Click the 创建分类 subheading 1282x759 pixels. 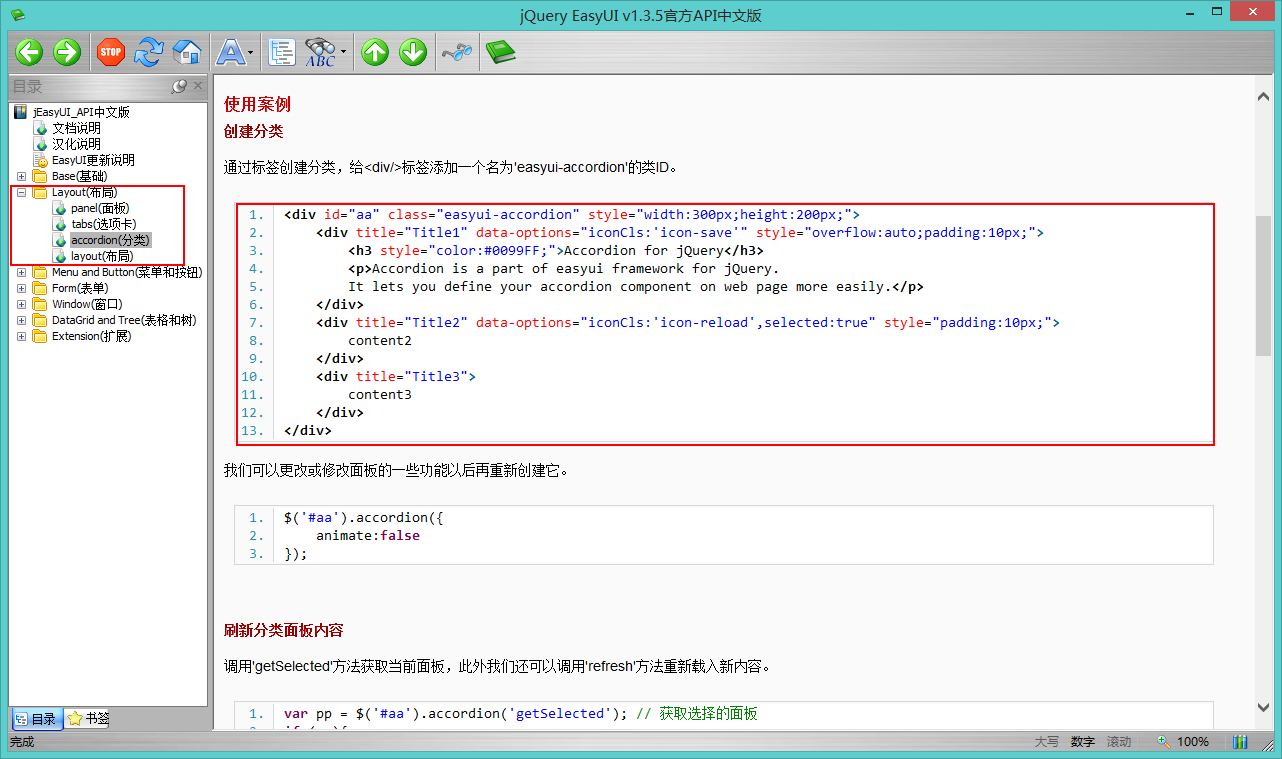[253, 131]
